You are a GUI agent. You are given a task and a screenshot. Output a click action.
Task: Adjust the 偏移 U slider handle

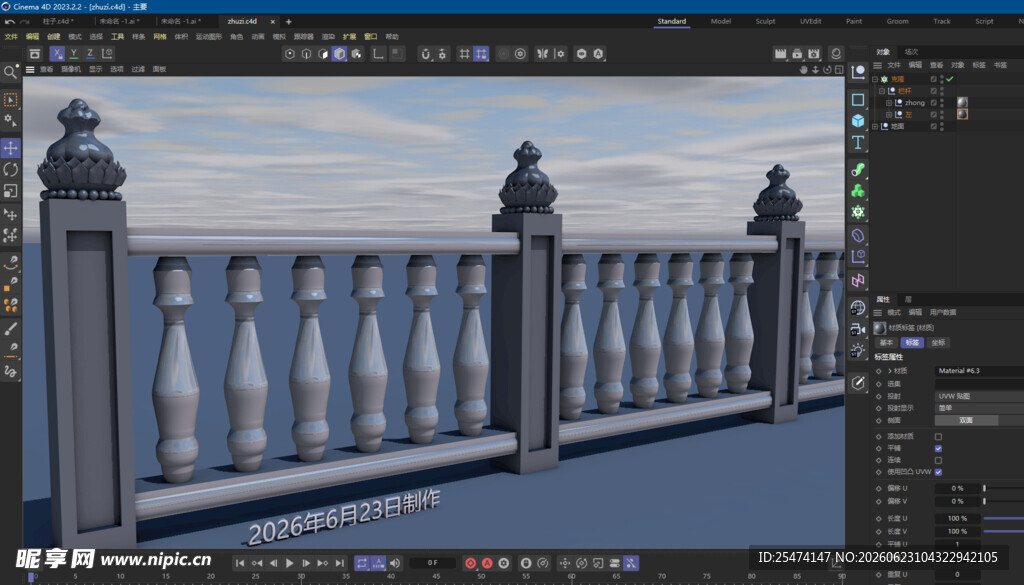[984, 488]
